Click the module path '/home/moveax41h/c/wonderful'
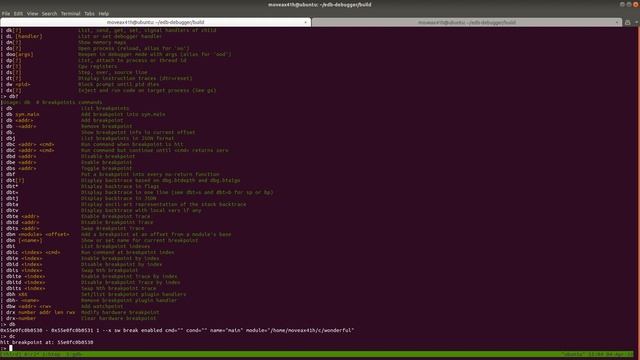The width and height of the screenshot is (640, 360). [312, 330]
